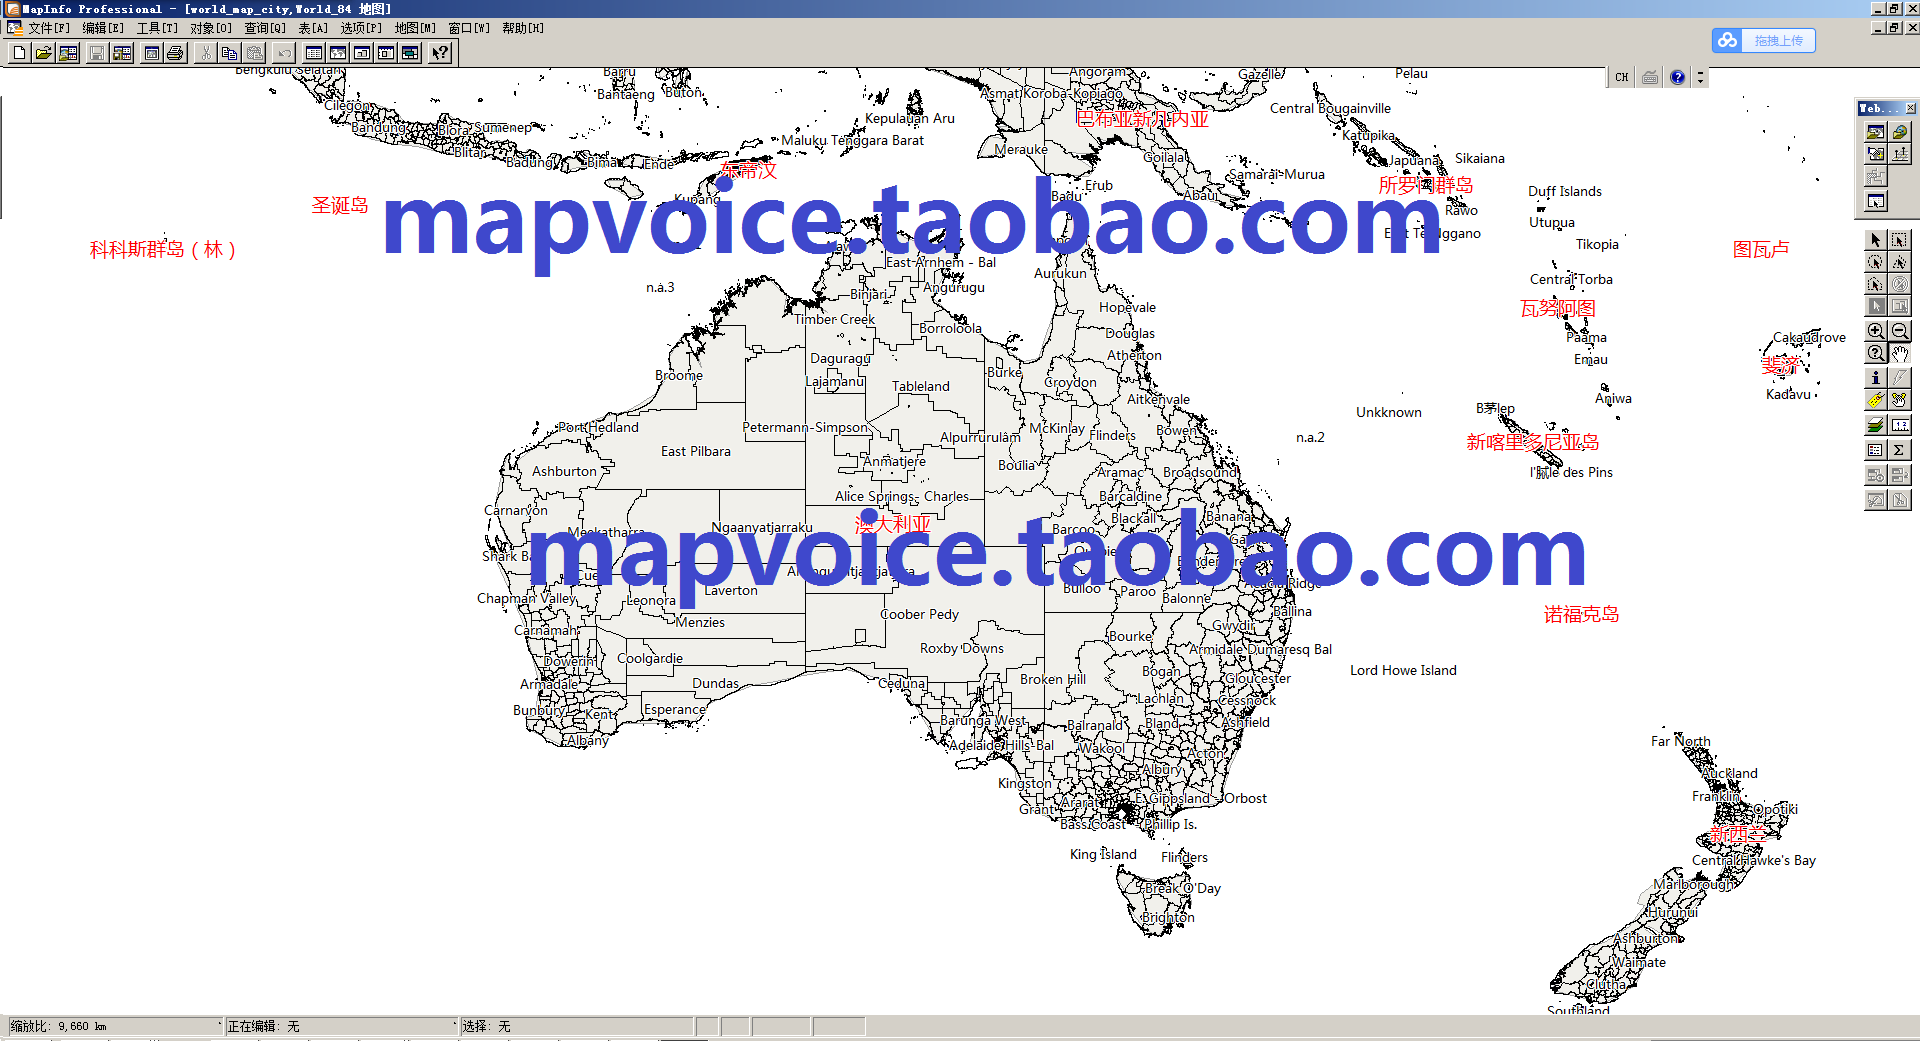Choose the Polygon Select tool

(x=1900, y=262)
